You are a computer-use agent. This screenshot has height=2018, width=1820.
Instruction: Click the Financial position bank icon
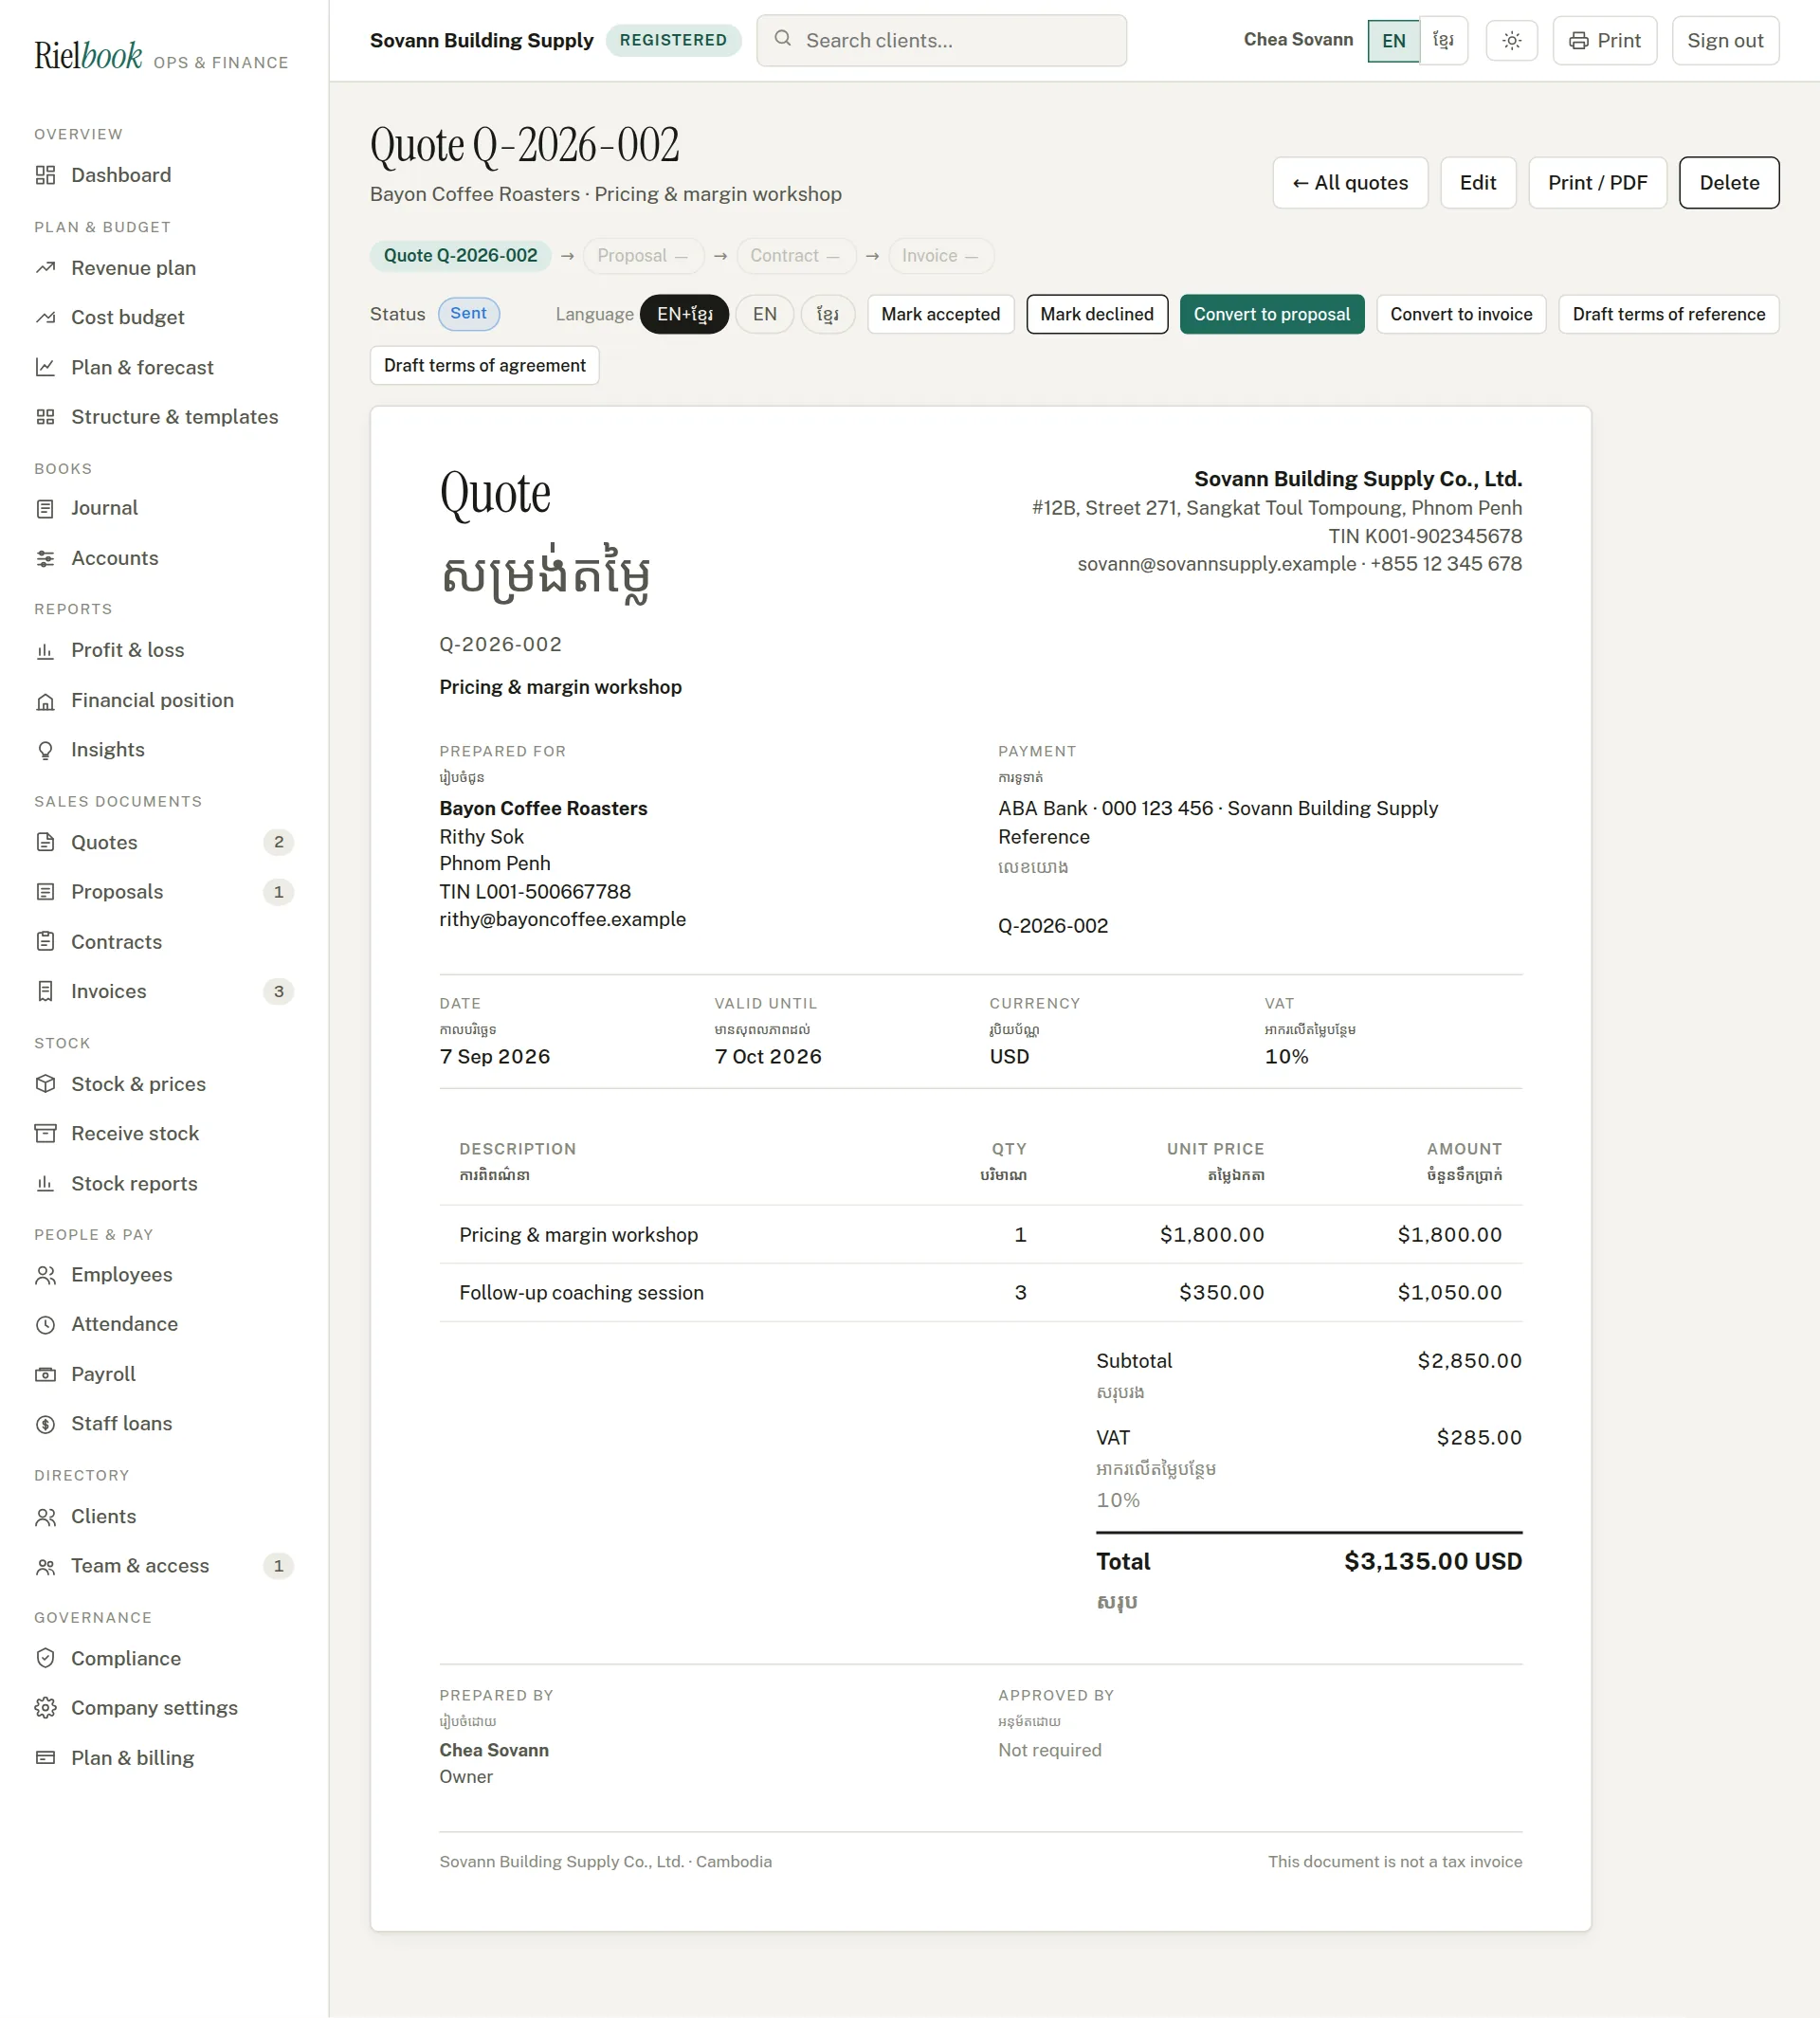(x=45, y=700)
